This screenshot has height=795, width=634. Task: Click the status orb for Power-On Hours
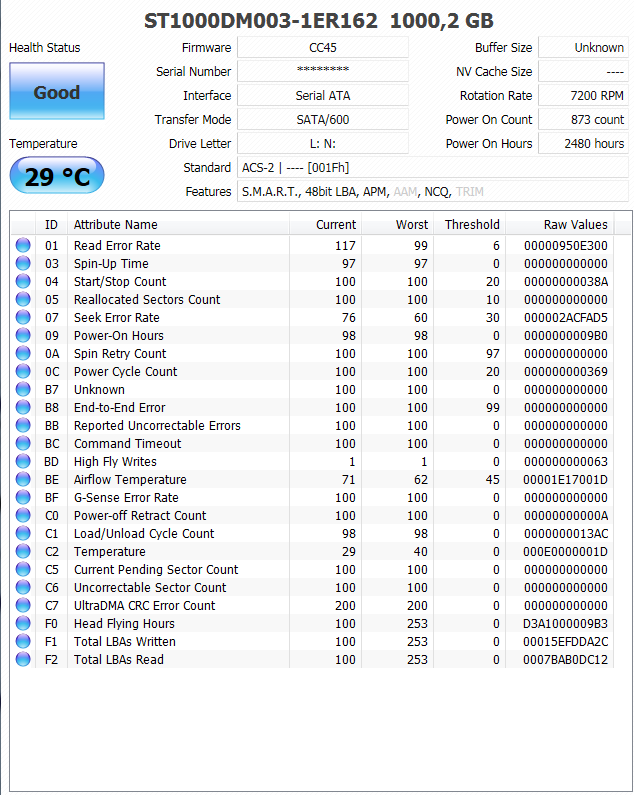pyautogui.click(x=23, y=335)
